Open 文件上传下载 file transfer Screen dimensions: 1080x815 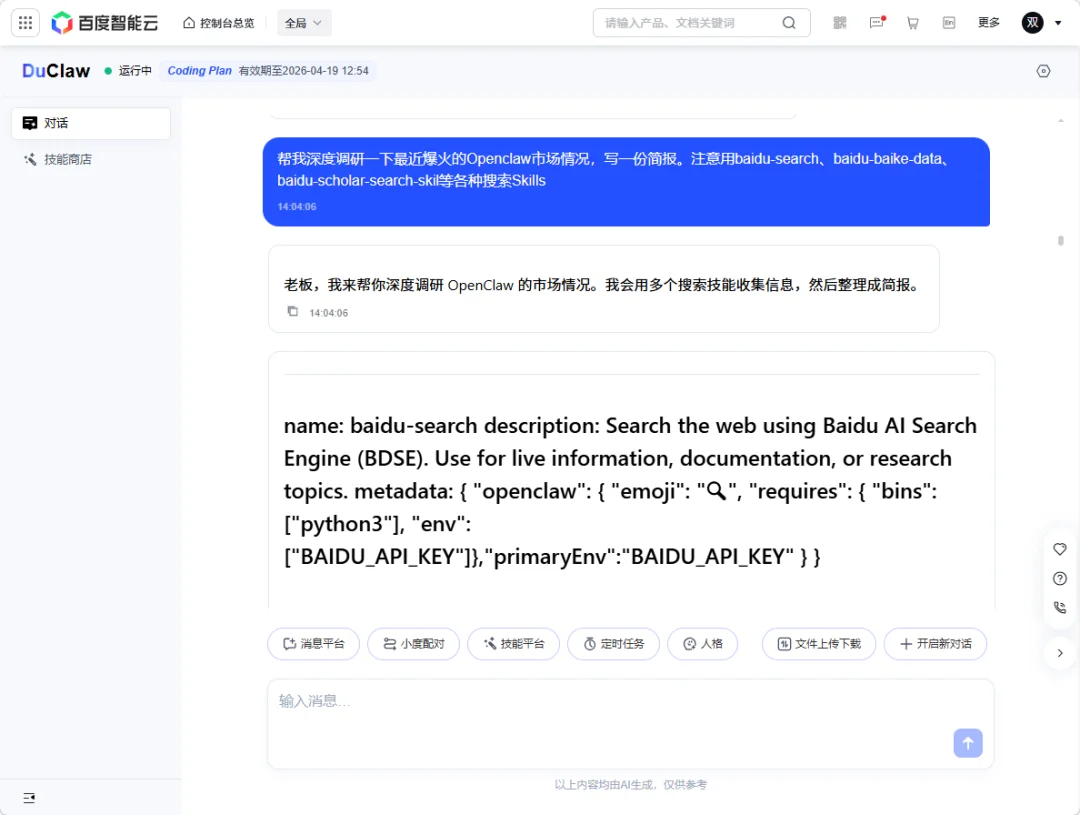(819, 643)
